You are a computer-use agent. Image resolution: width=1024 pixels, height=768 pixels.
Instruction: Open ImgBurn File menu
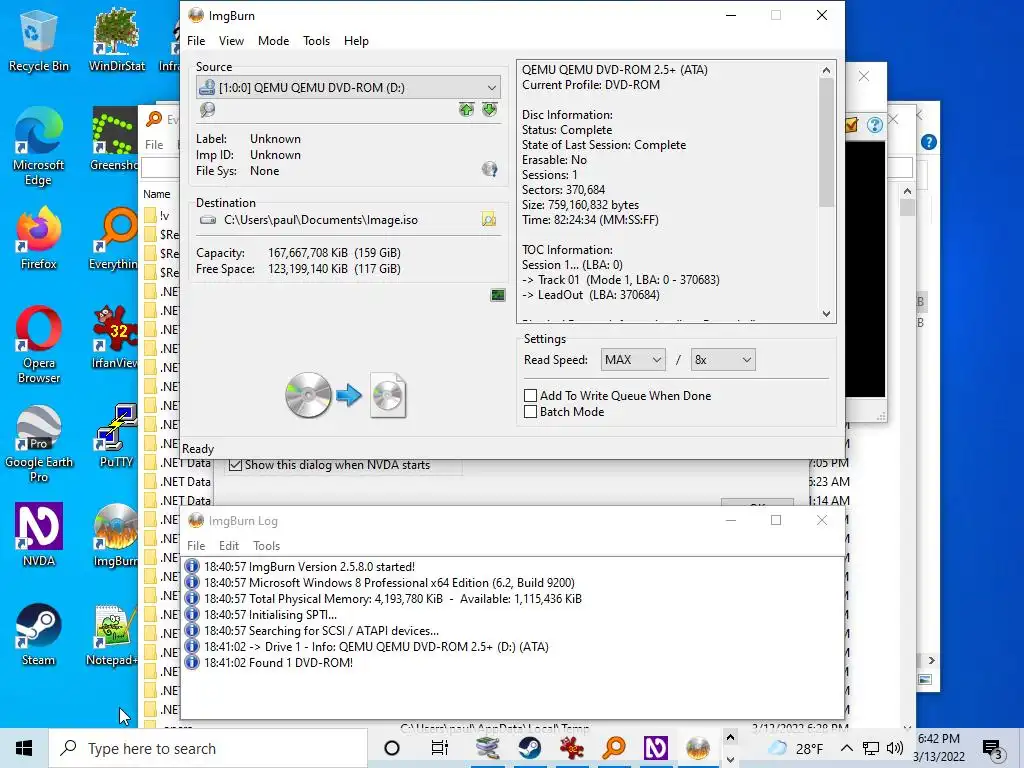[196, 40]
